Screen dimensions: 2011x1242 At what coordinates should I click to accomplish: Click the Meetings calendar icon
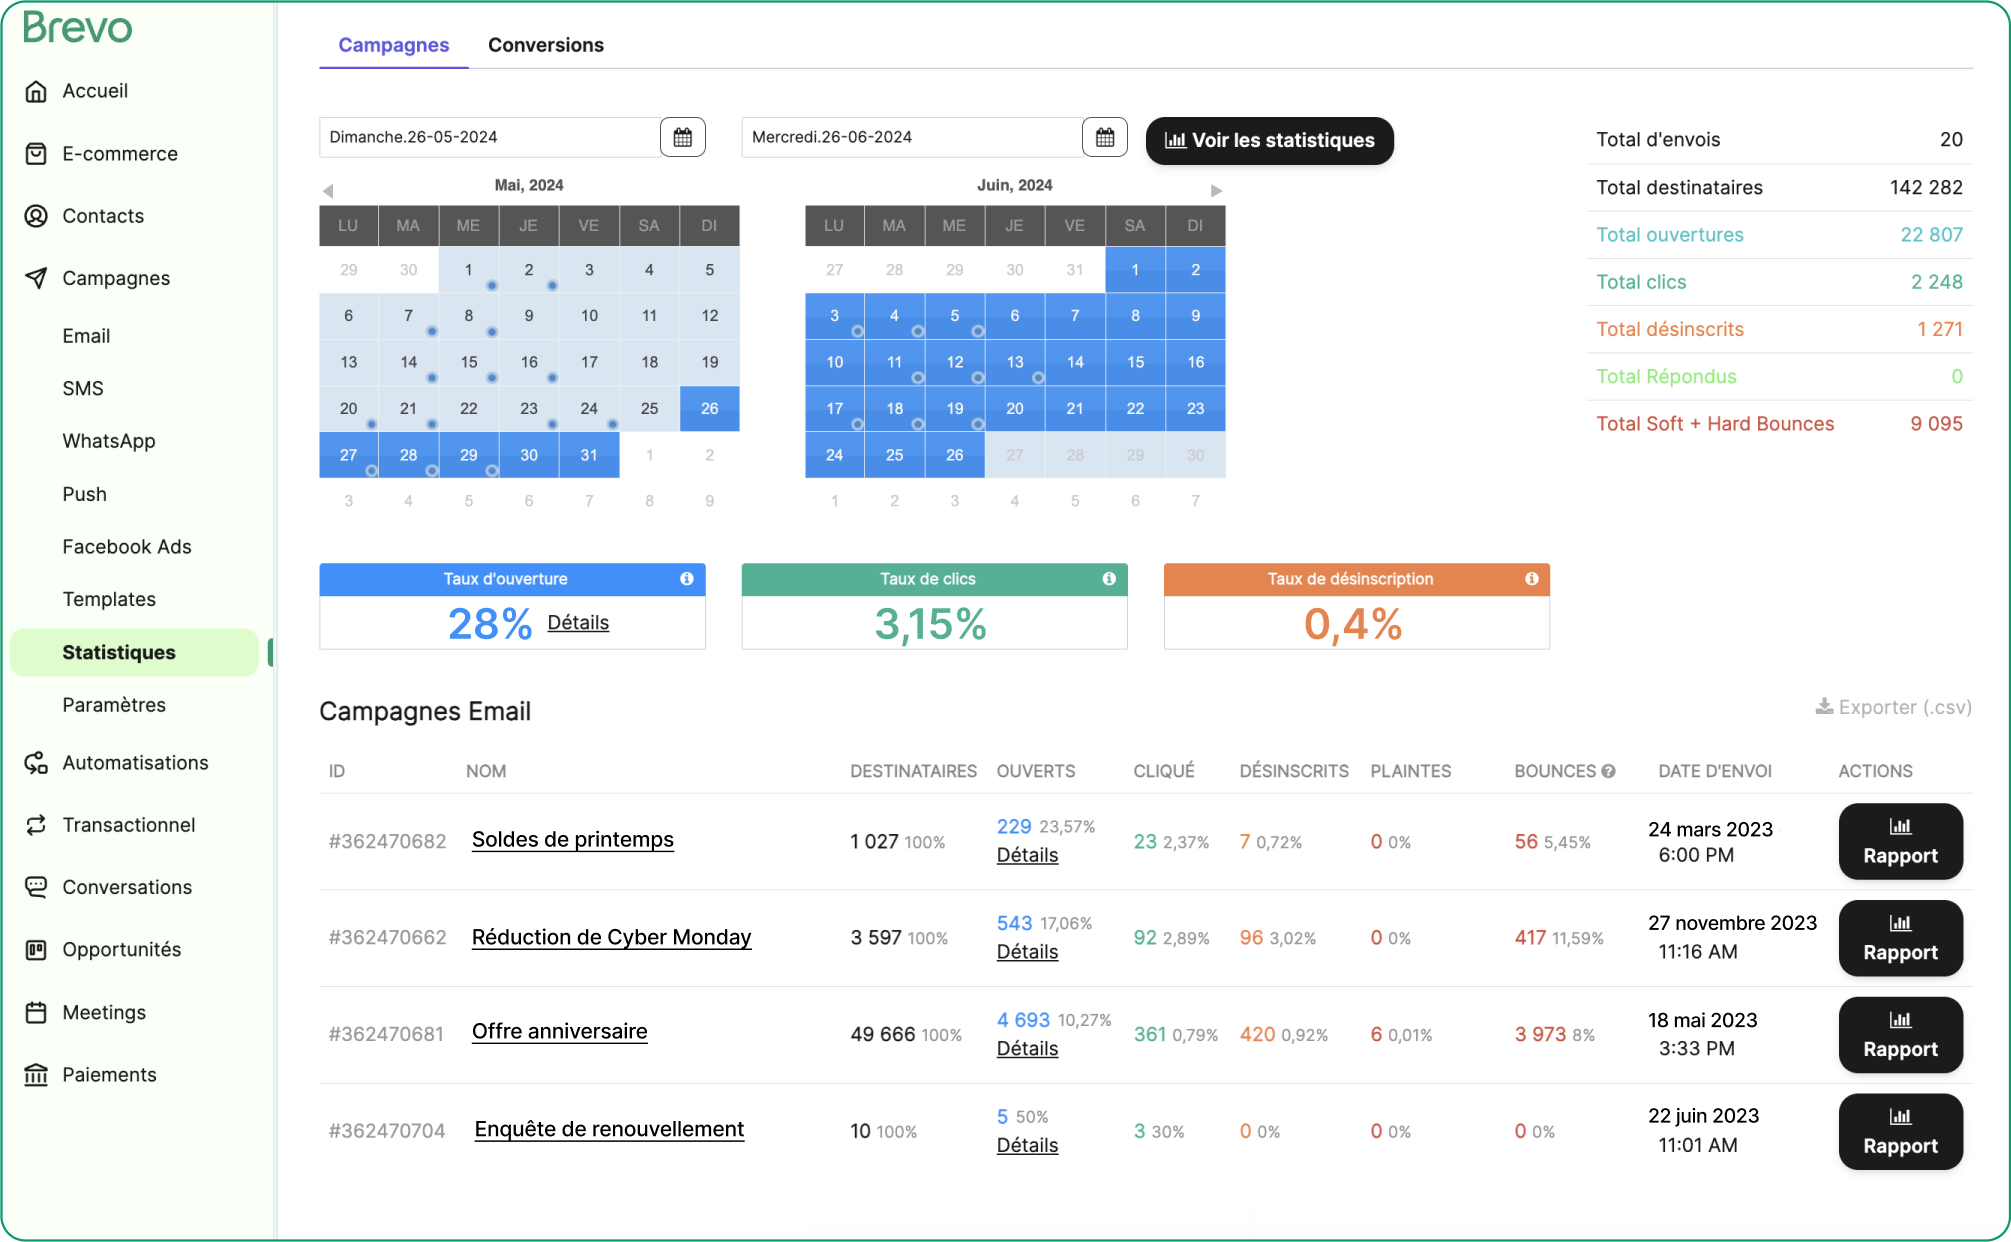(x=36, y=1012)
